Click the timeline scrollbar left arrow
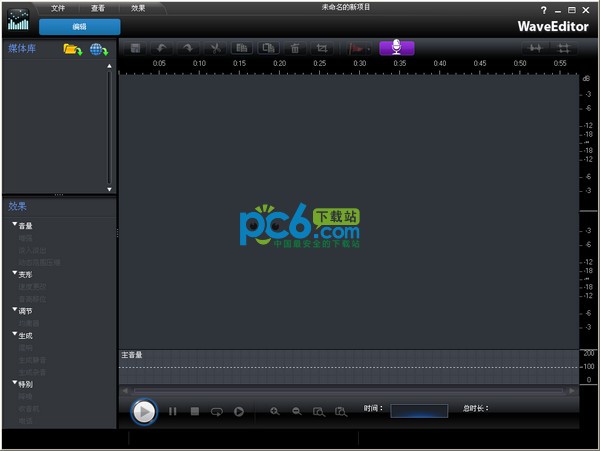Image resolution: width=600 pixels, height=451 pixels. (125, 391)
